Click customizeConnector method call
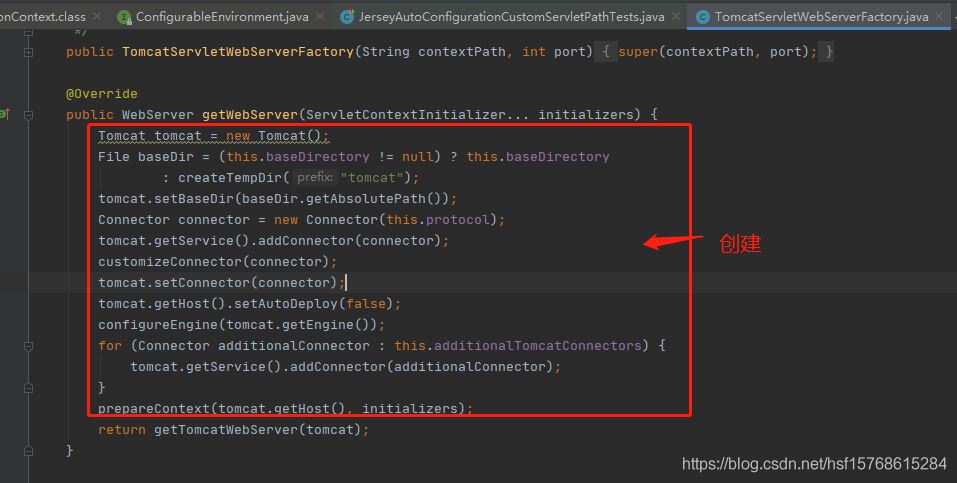Image resolution: width=957 pixels, height=483 pixels. [170, 261]
